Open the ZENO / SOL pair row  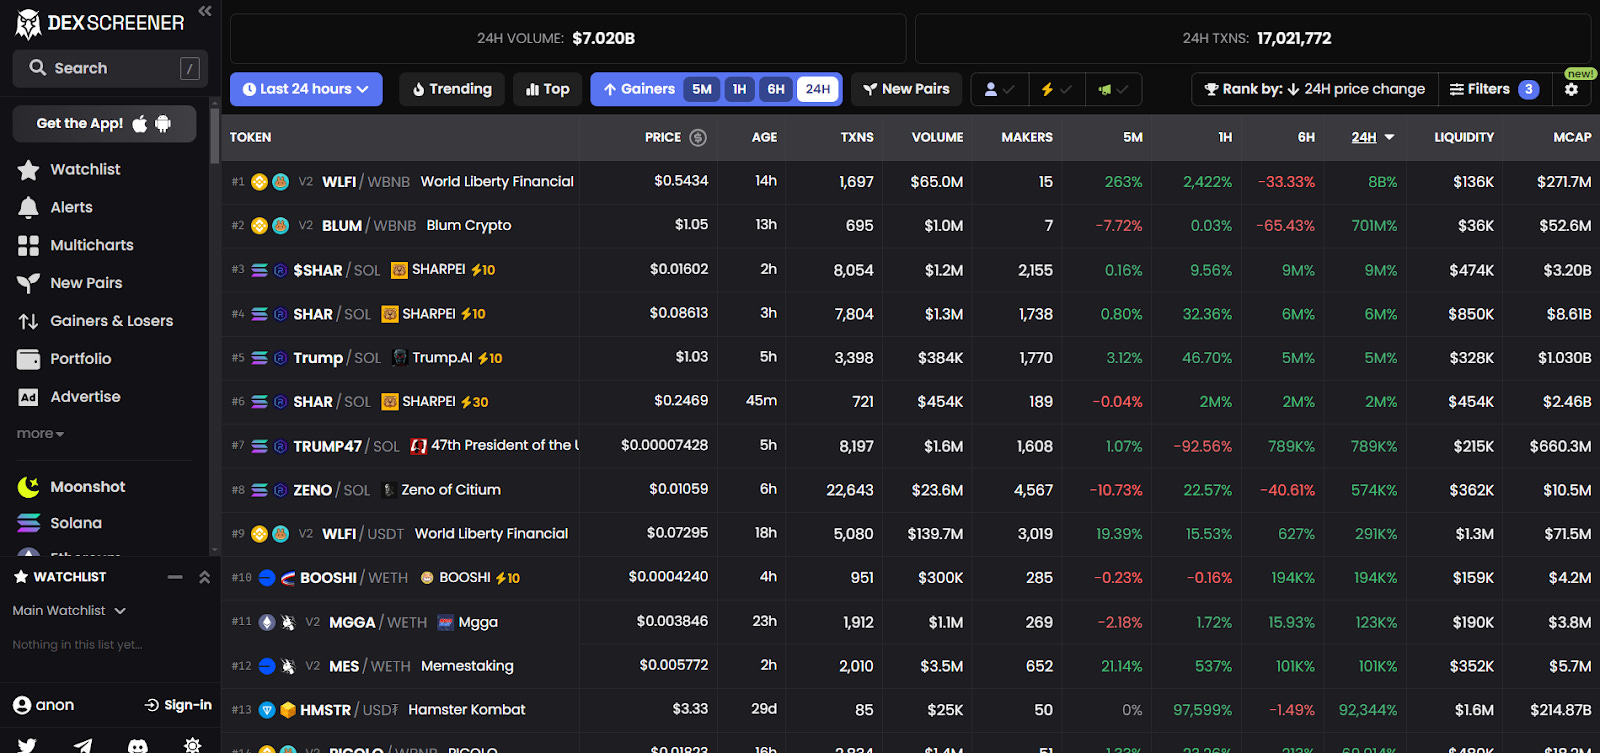[x=910, y=490]
